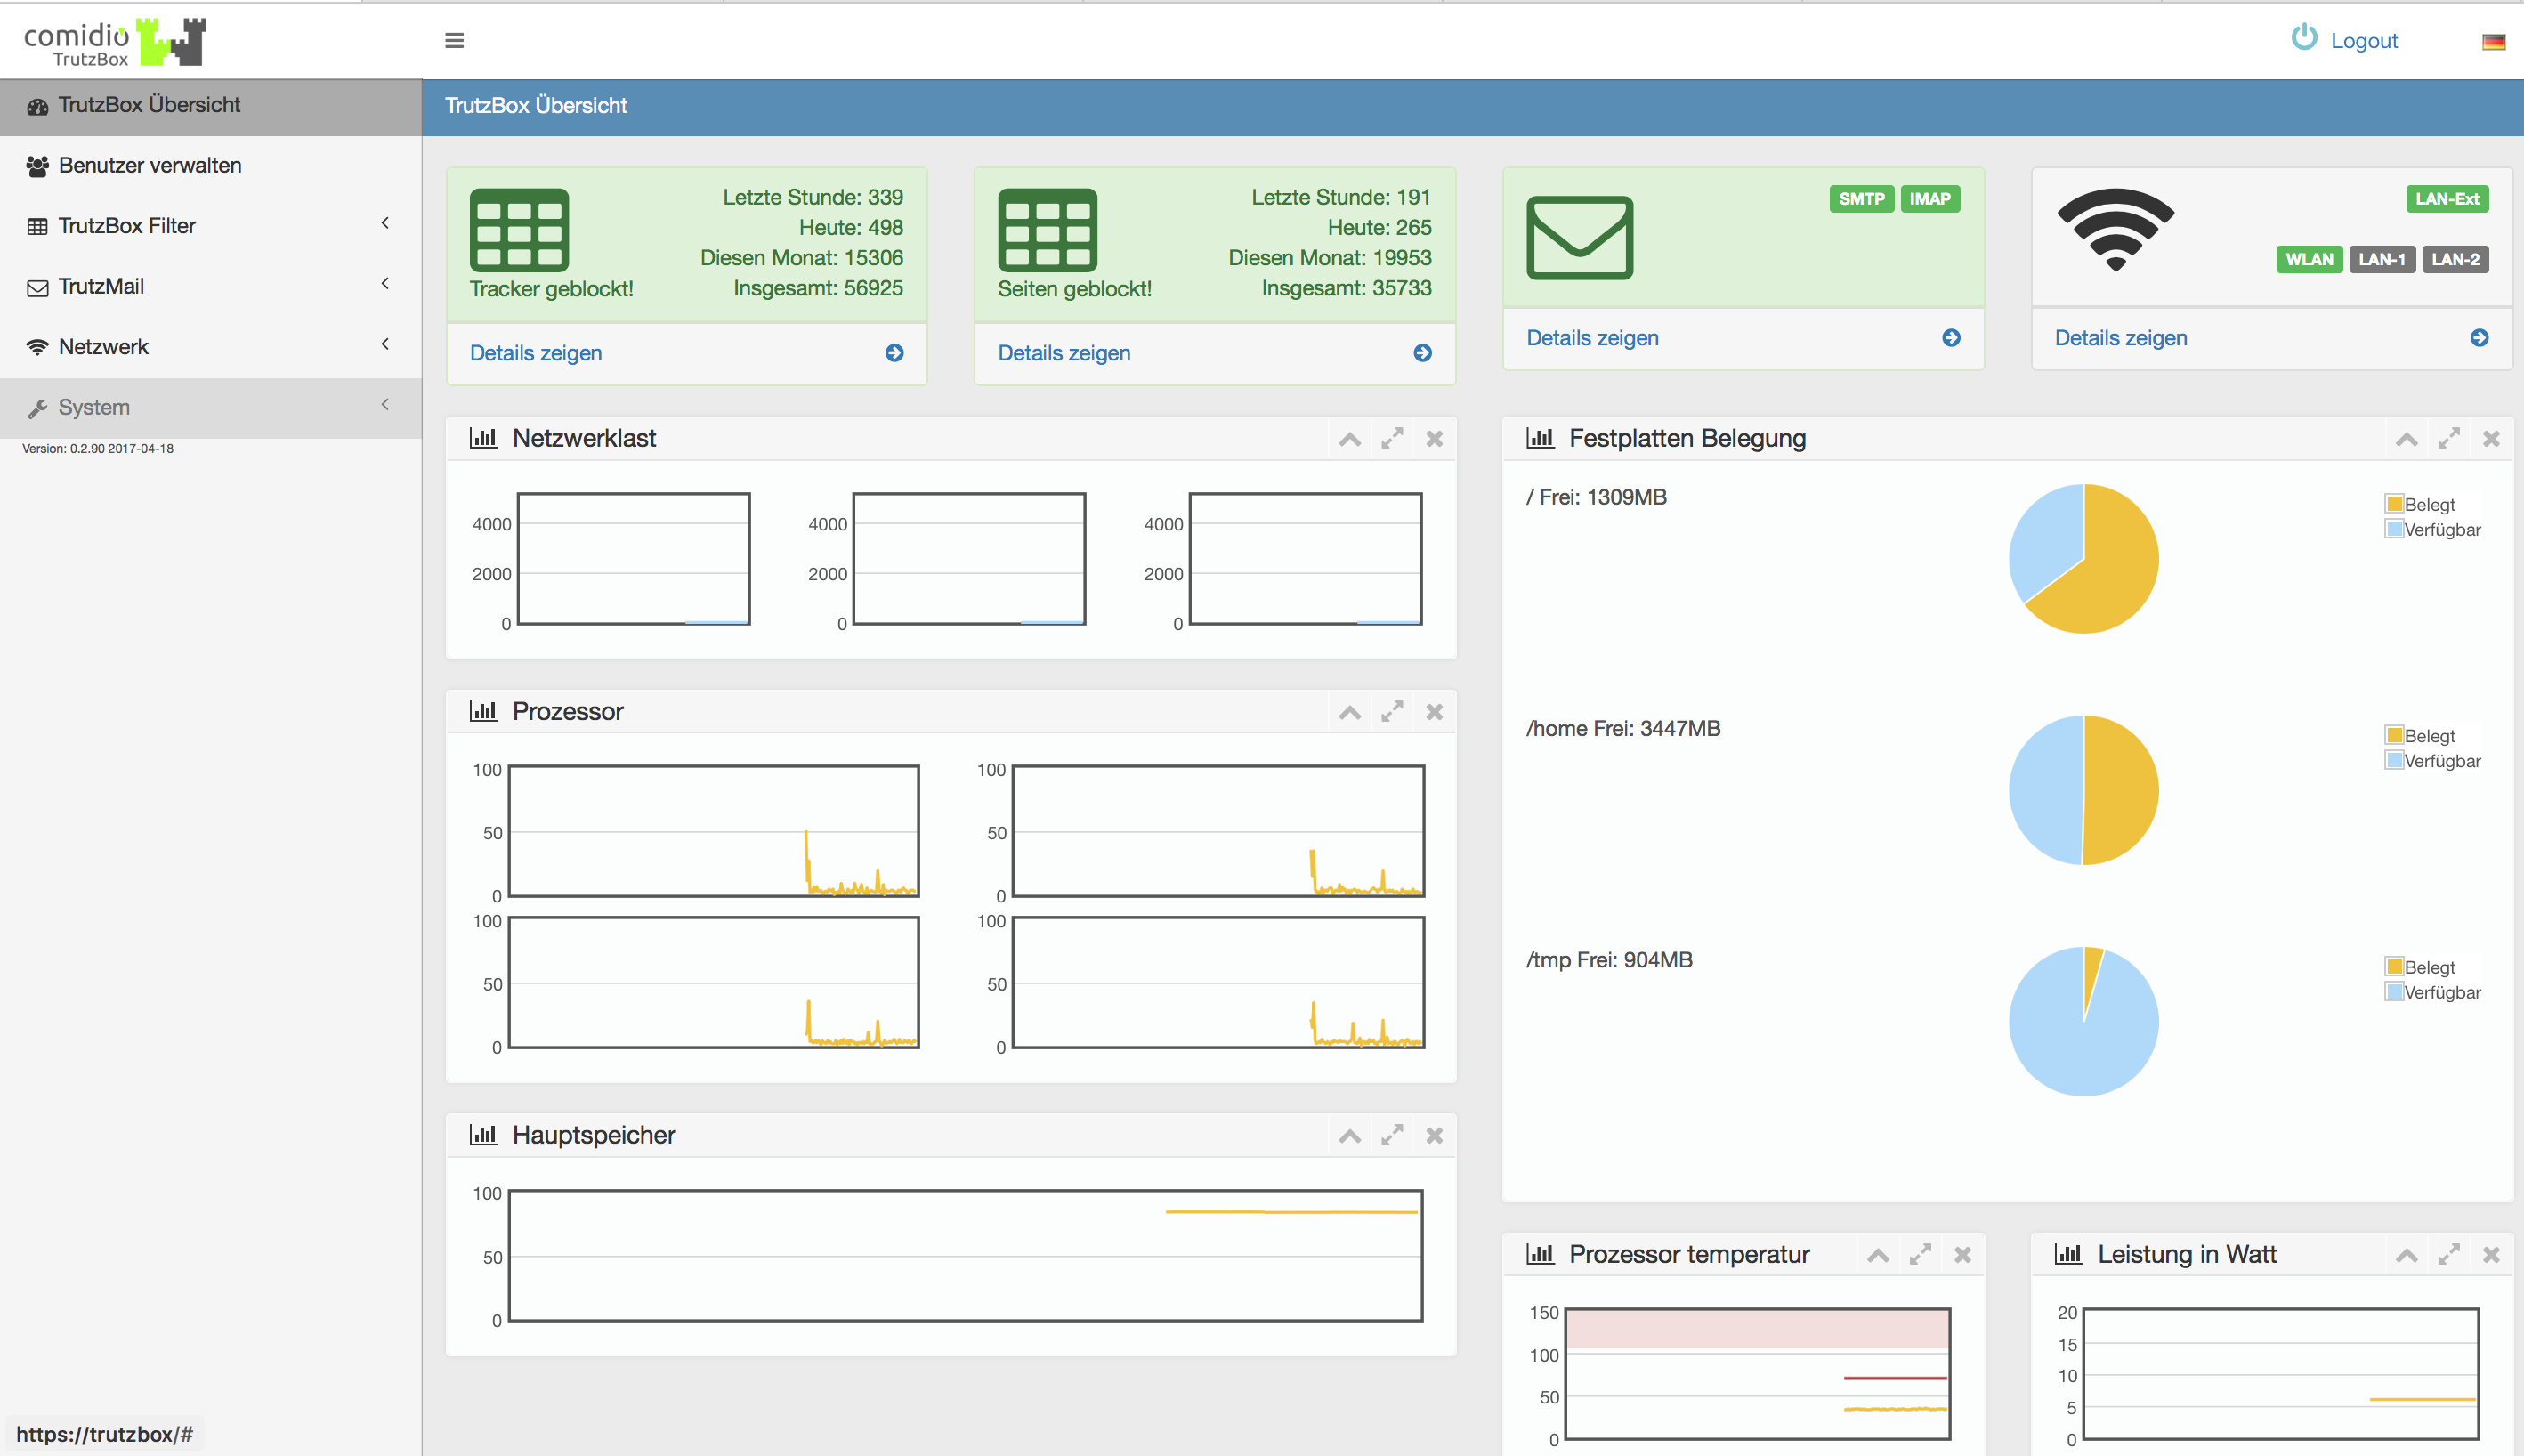Click arrow icon in the network card footer

2479,338
